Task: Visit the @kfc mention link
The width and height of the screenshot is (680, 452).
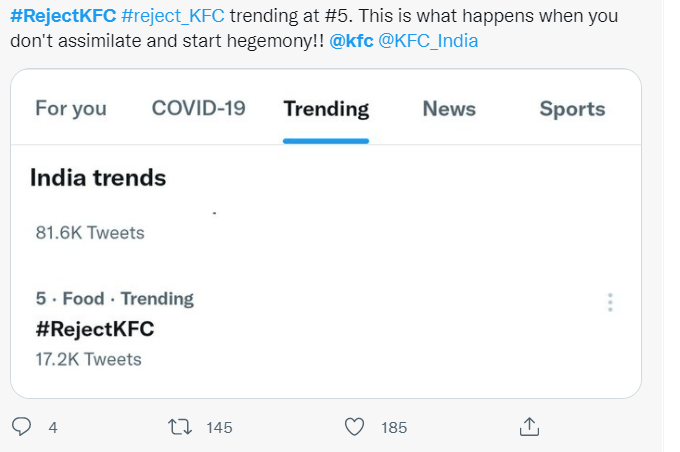Action: coord(351,41)
